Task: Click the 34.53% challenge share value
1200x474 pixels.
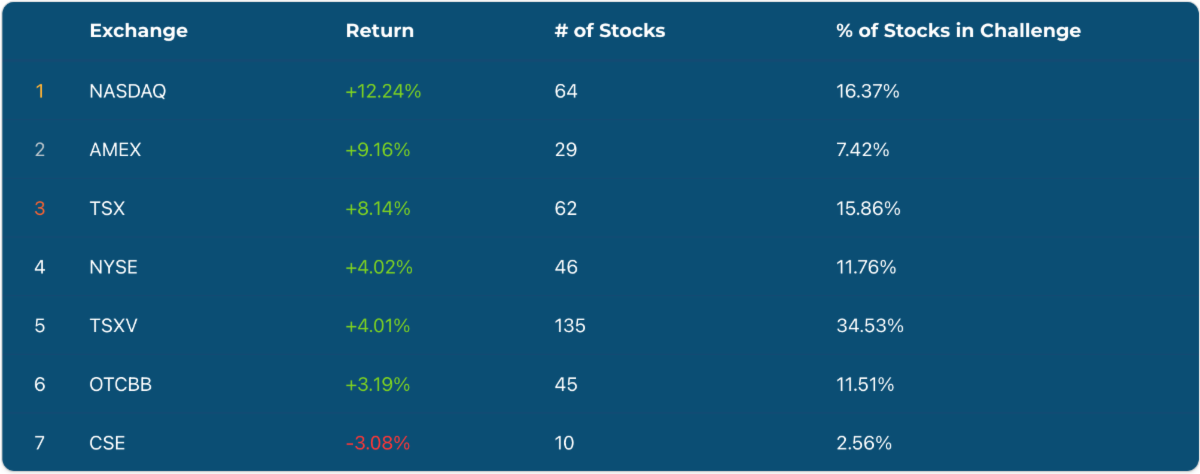Action: click(869, 326)
